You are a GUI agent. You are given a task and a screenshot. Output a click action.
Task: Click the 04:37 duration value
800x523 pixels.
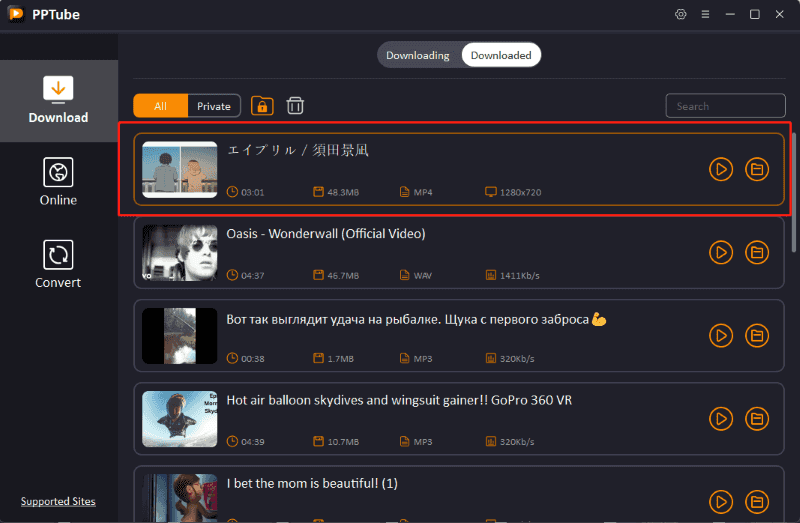[253, 276]
